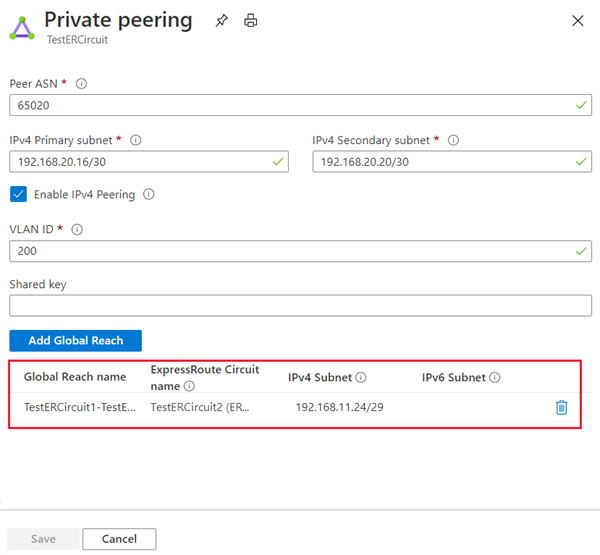Image resolution: width=600 pixels, height=555 pixels.
Task: Click Add Global Reach button
Action: click(75, 341)
